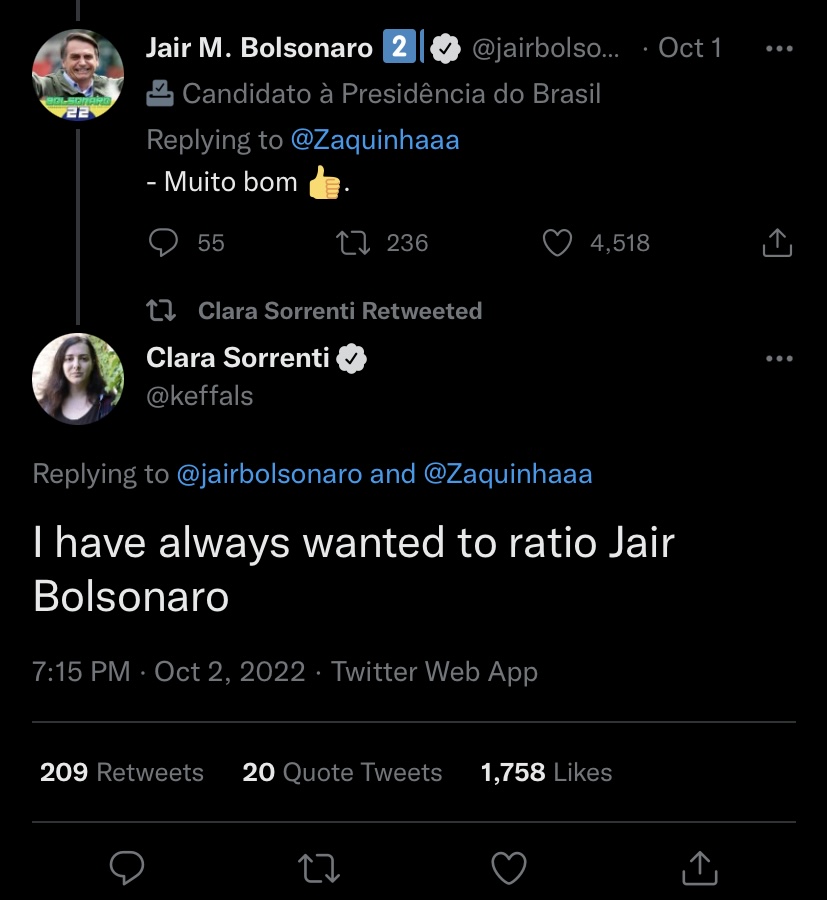The height and width of the screenshot is (900, 827).
Task: Like Clara Sorrenti's tweet
Action: (x=509, y=868)
